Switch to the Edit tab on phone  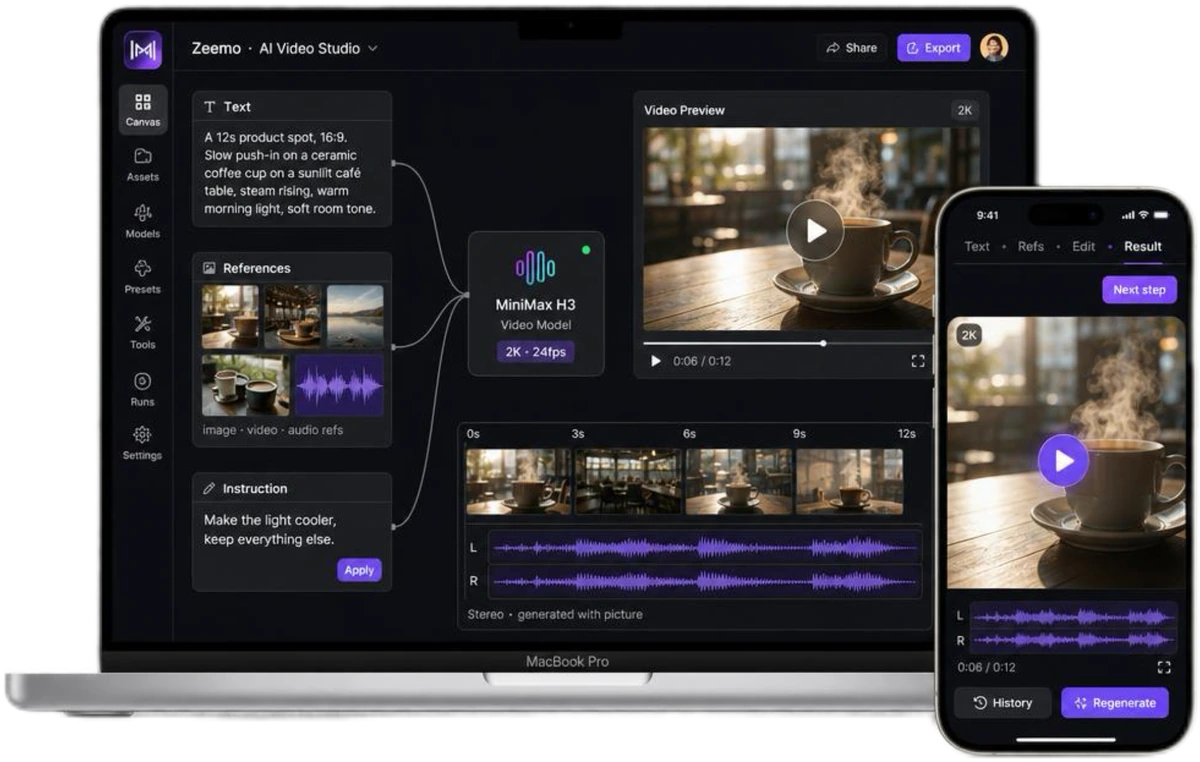(1084, 246)
